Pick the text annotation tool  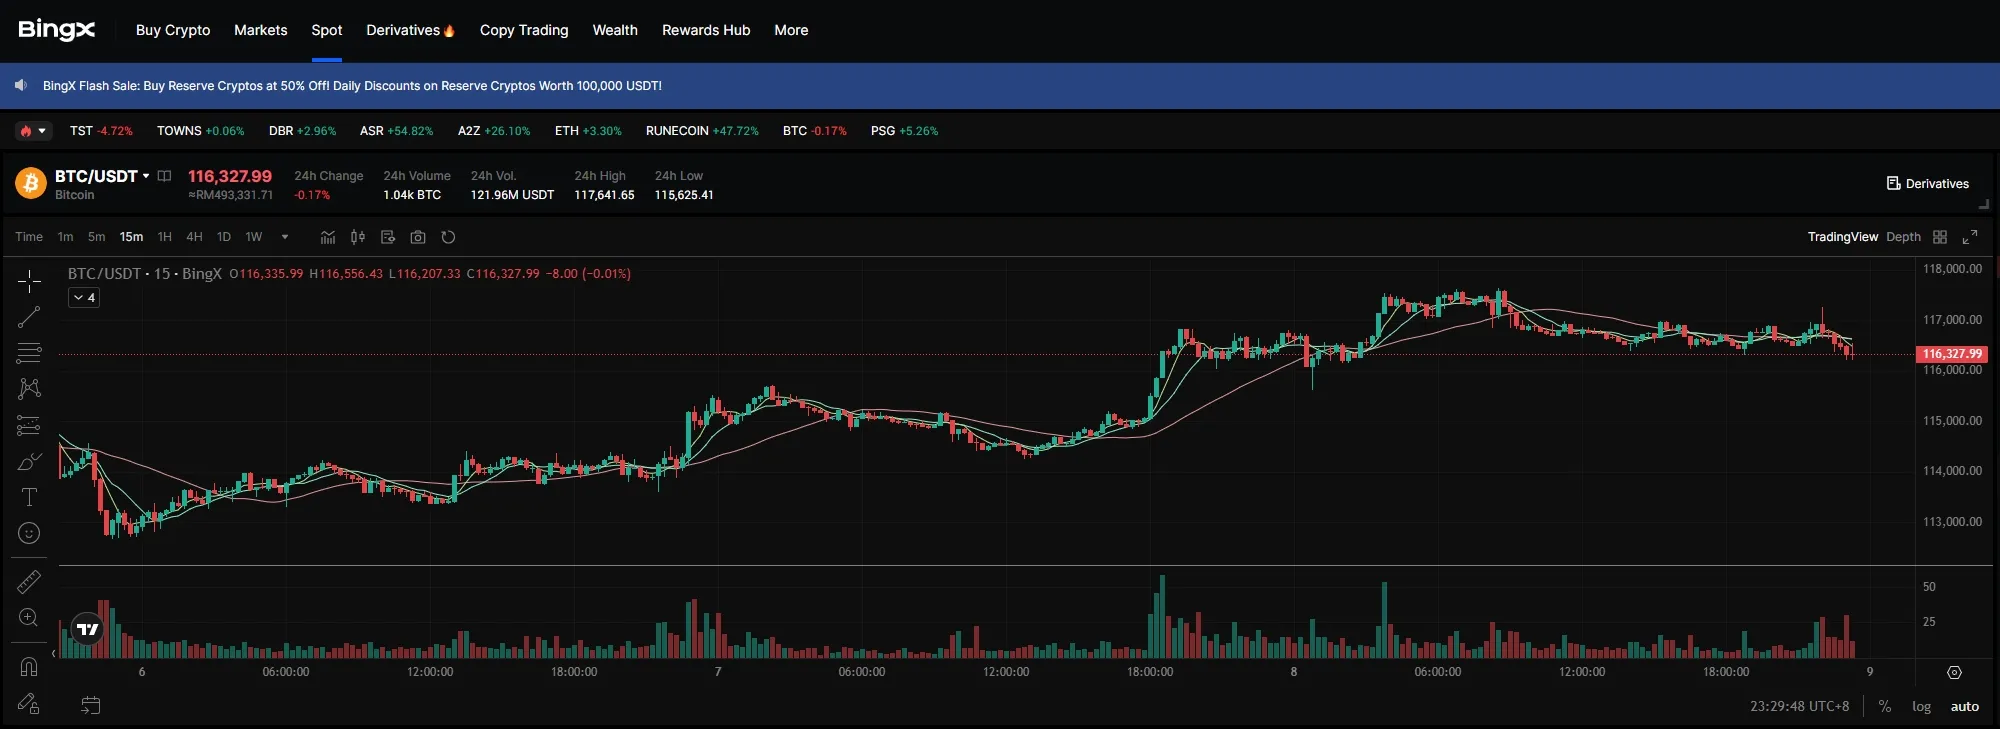point(29,498)
